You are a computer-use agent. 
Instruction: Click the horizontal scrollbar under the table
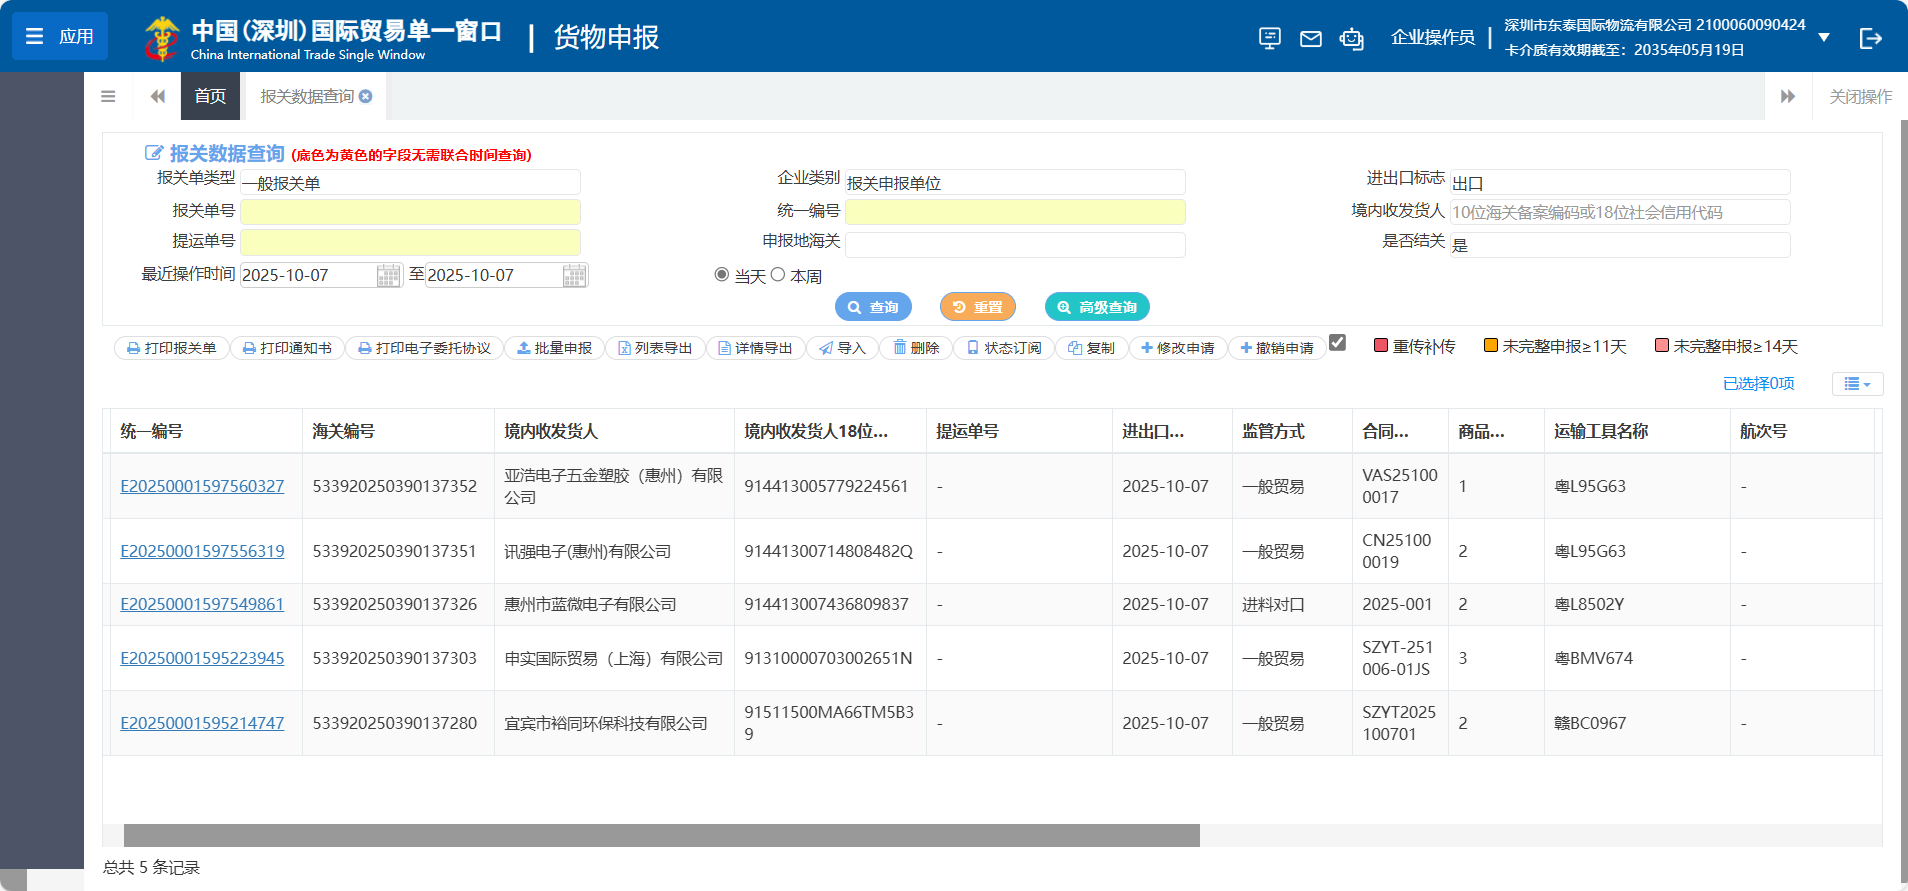point(660,835)
